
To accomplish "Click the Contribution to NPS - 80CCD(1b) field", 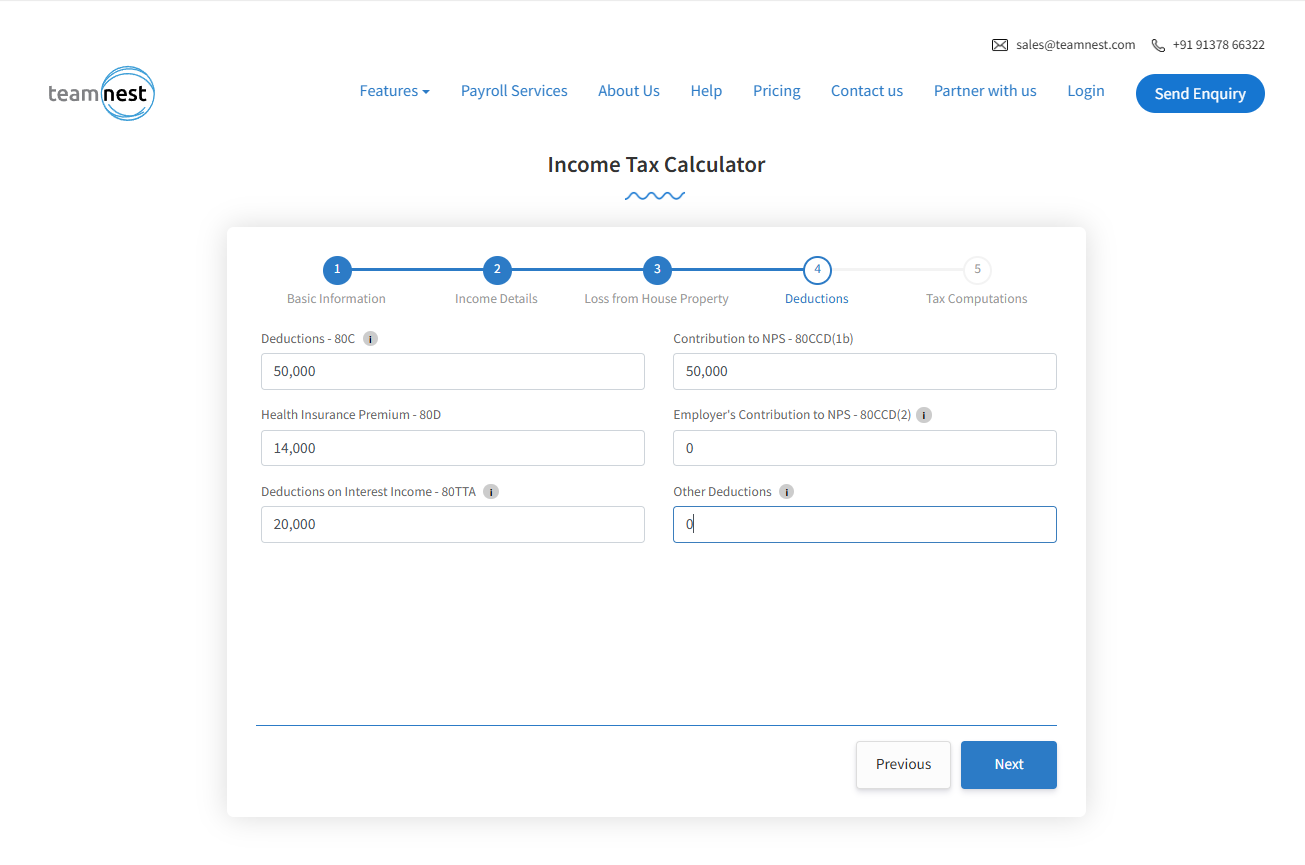I will [864, 371].
